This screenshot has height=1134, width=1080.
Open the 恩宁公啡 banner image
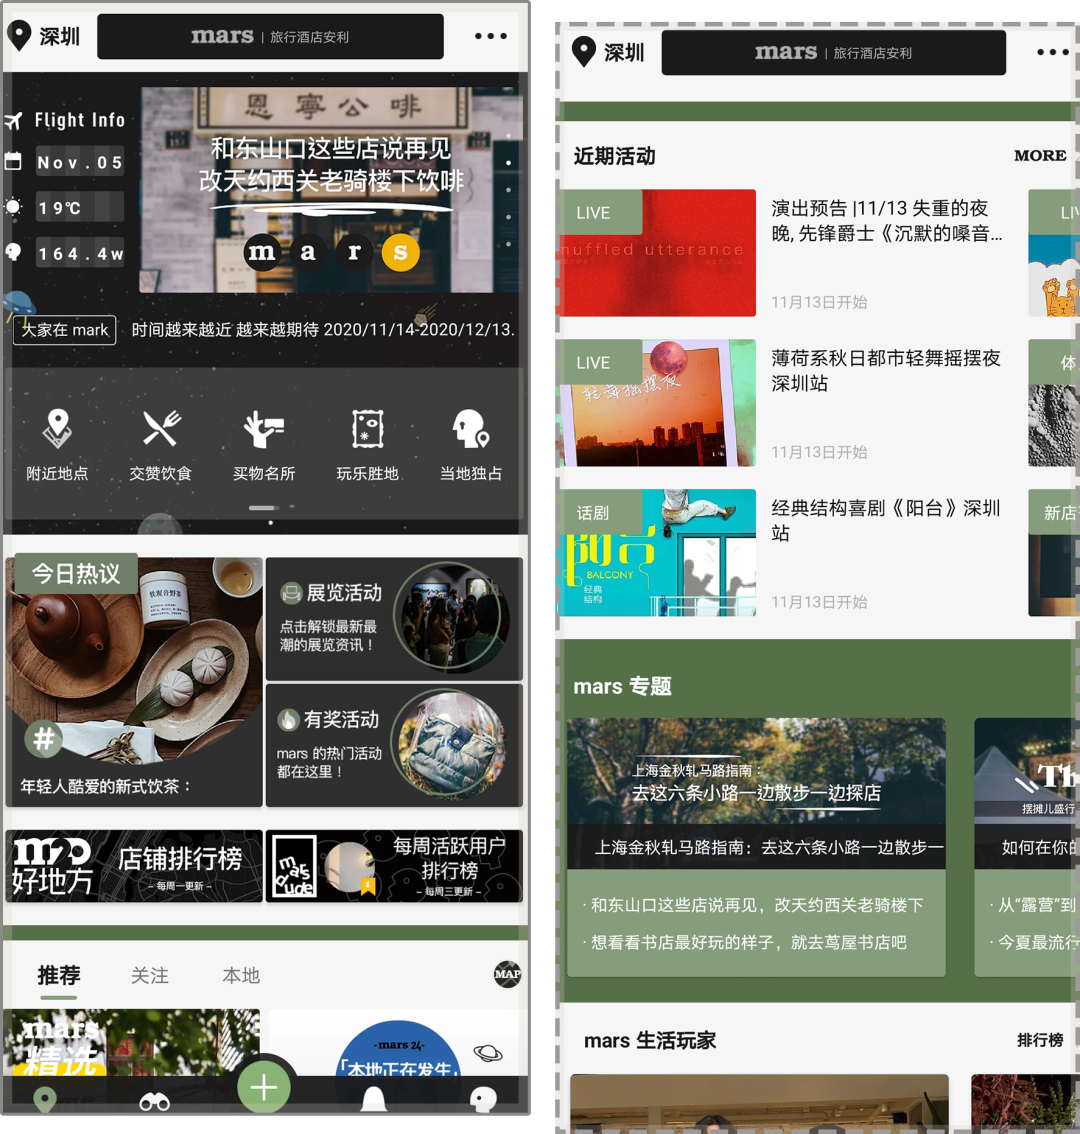330,189
